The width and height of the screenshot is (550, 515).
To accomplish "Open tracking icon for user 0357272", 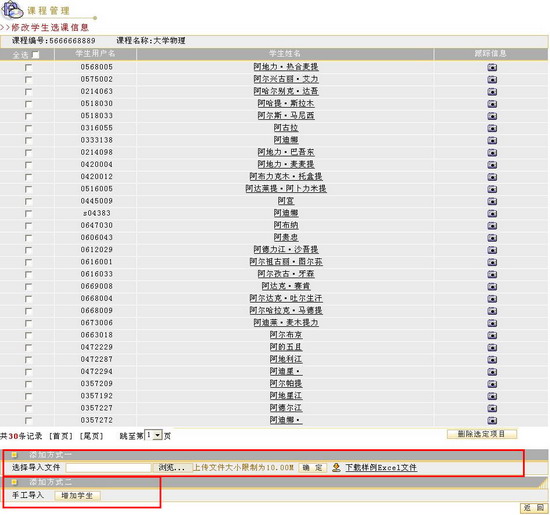I will [492, 420].
